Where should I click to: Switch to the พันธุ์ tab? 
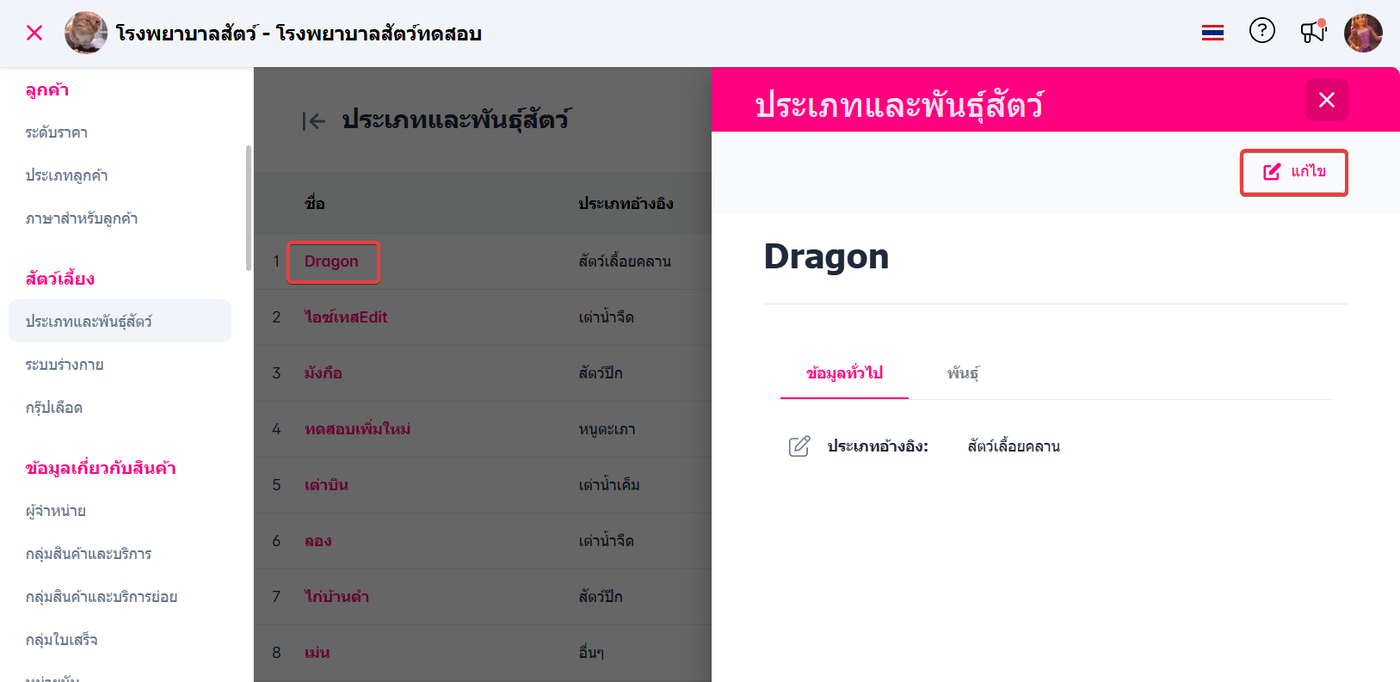click(962, 373)
